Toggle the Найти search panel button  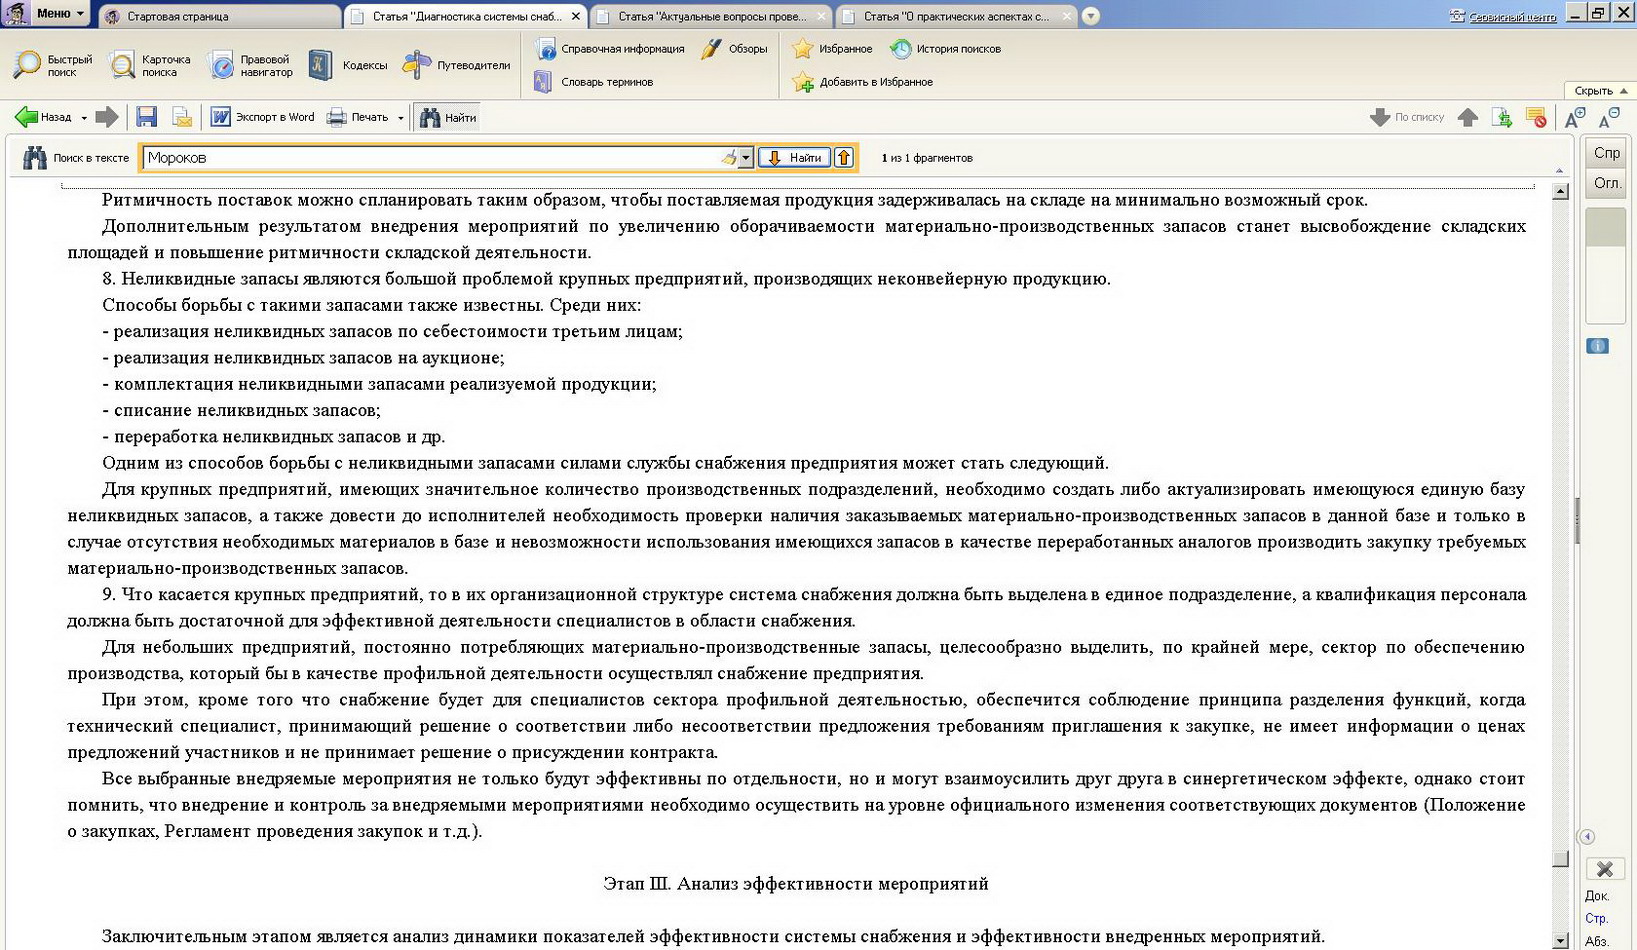tap(448, 117)
